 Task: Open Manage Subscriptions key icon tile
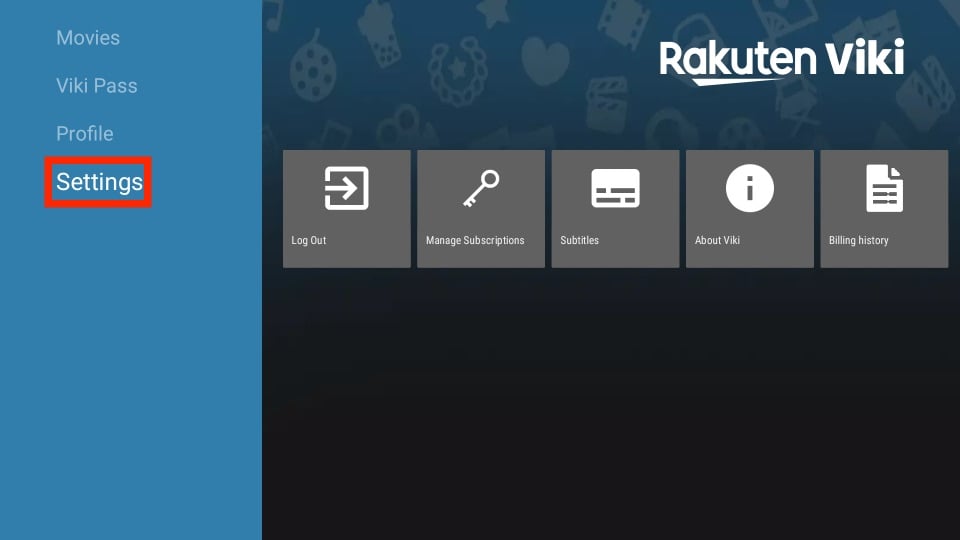[x=481, y=209]
